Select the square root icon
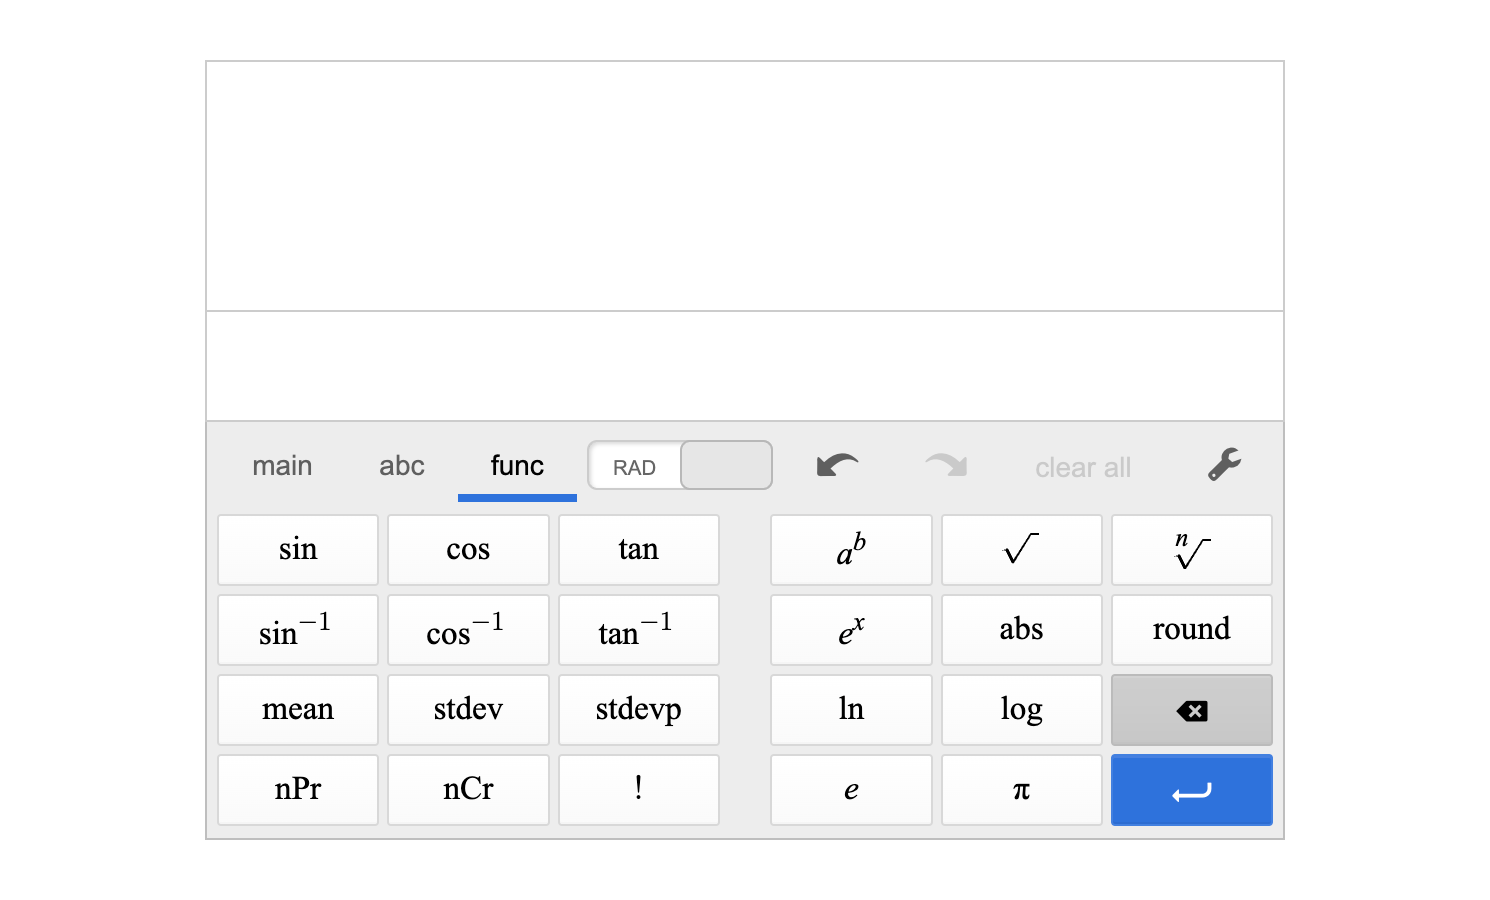The width and height of the screenshot is (1490, 900). click(1021, 549)
